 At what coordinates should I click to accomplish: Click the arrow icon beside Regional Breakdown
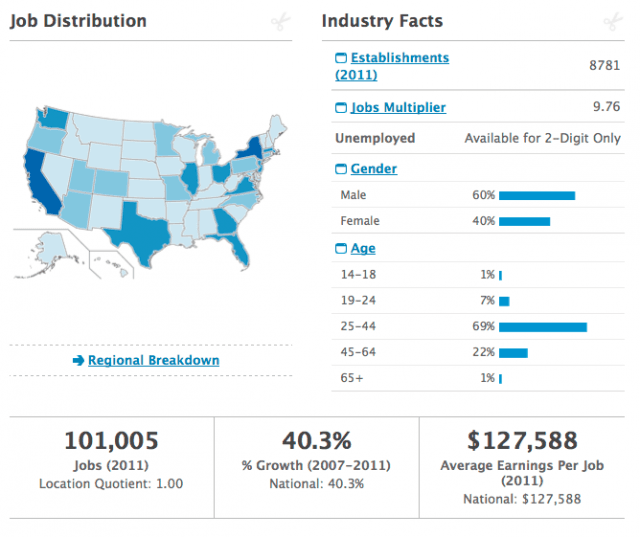tap(78, 361)
